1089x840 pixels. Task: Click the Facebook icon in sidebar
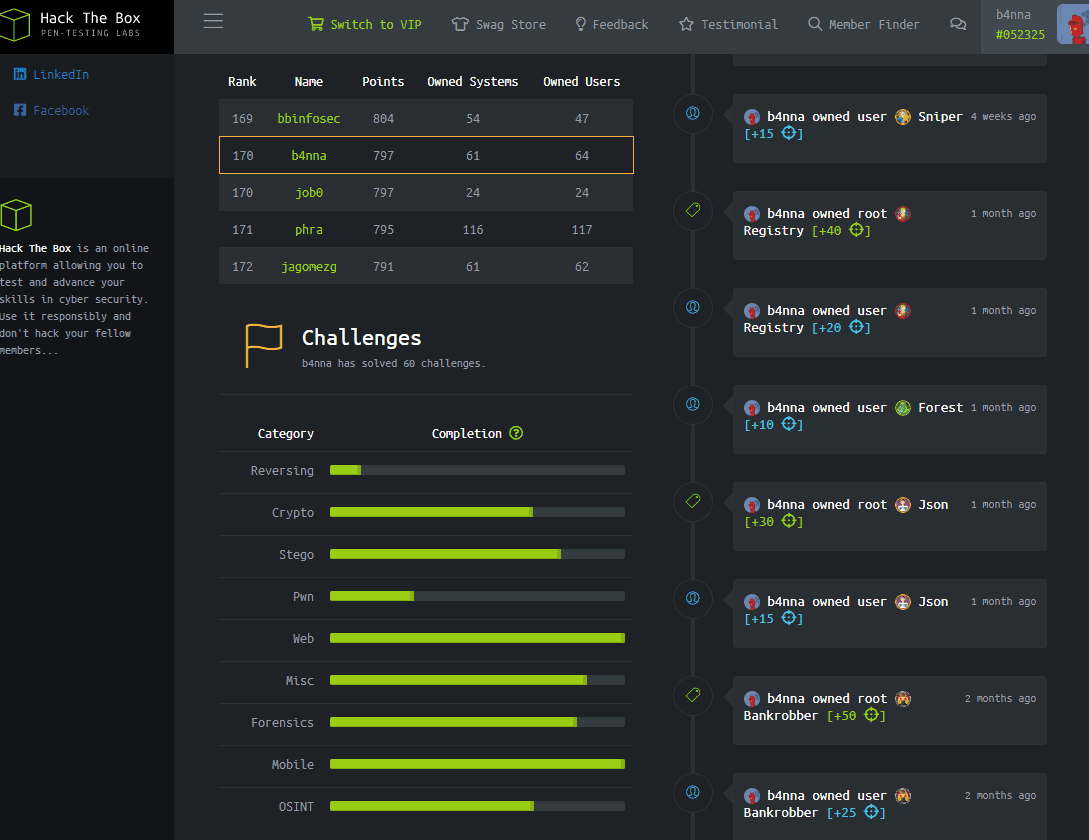20,110
